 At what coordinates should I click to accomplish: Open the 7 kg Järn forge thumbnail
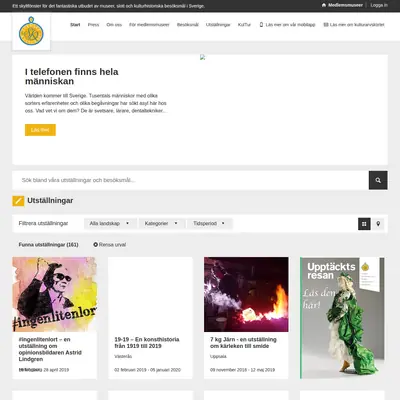[x=246, y=294]
